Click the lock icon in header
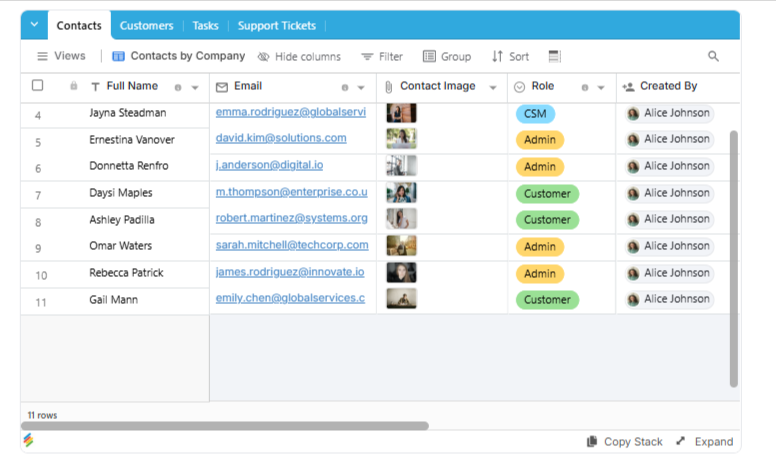This screenshot has width=776, height=461. tap(74, 86)
